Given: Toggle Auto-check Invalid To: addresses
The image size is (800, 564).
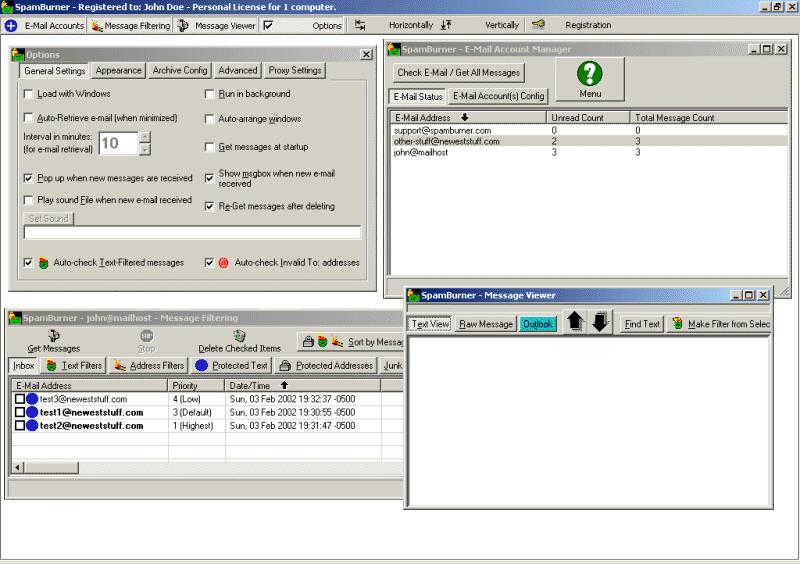Looking at the screenshot, I should 209,263.
